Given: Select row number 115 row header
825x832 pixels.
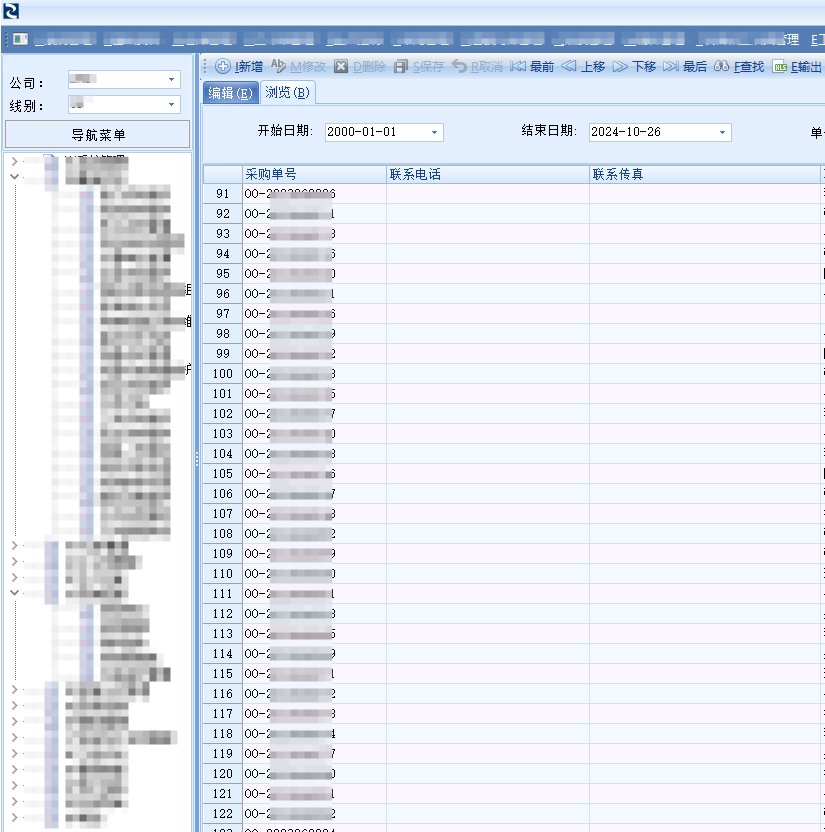Looking at the screenshot, I should pos(222,674).
